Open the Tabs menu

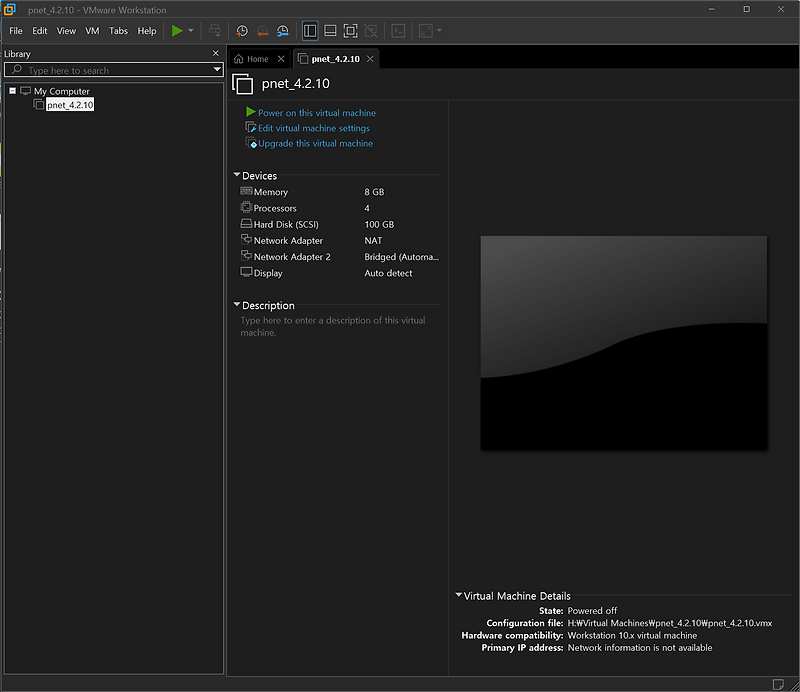click(118, 31)
